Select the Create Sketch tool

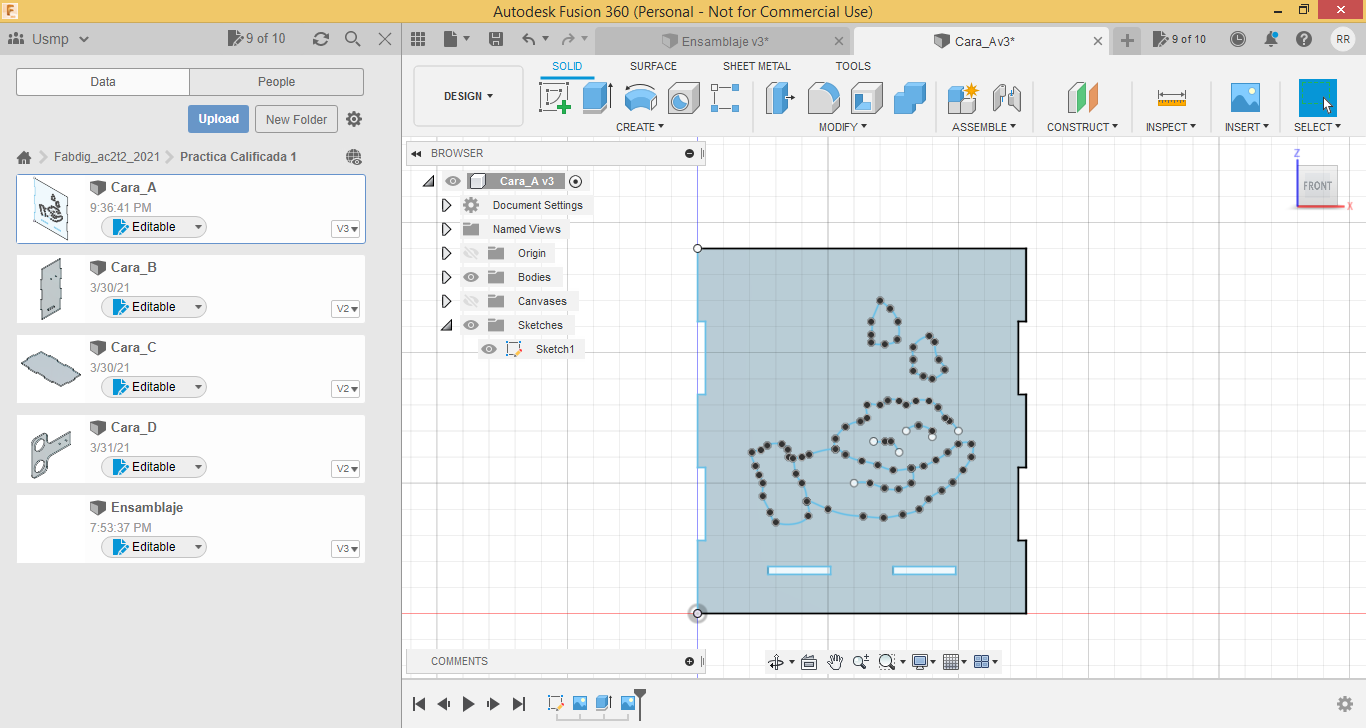pos(555,98)
